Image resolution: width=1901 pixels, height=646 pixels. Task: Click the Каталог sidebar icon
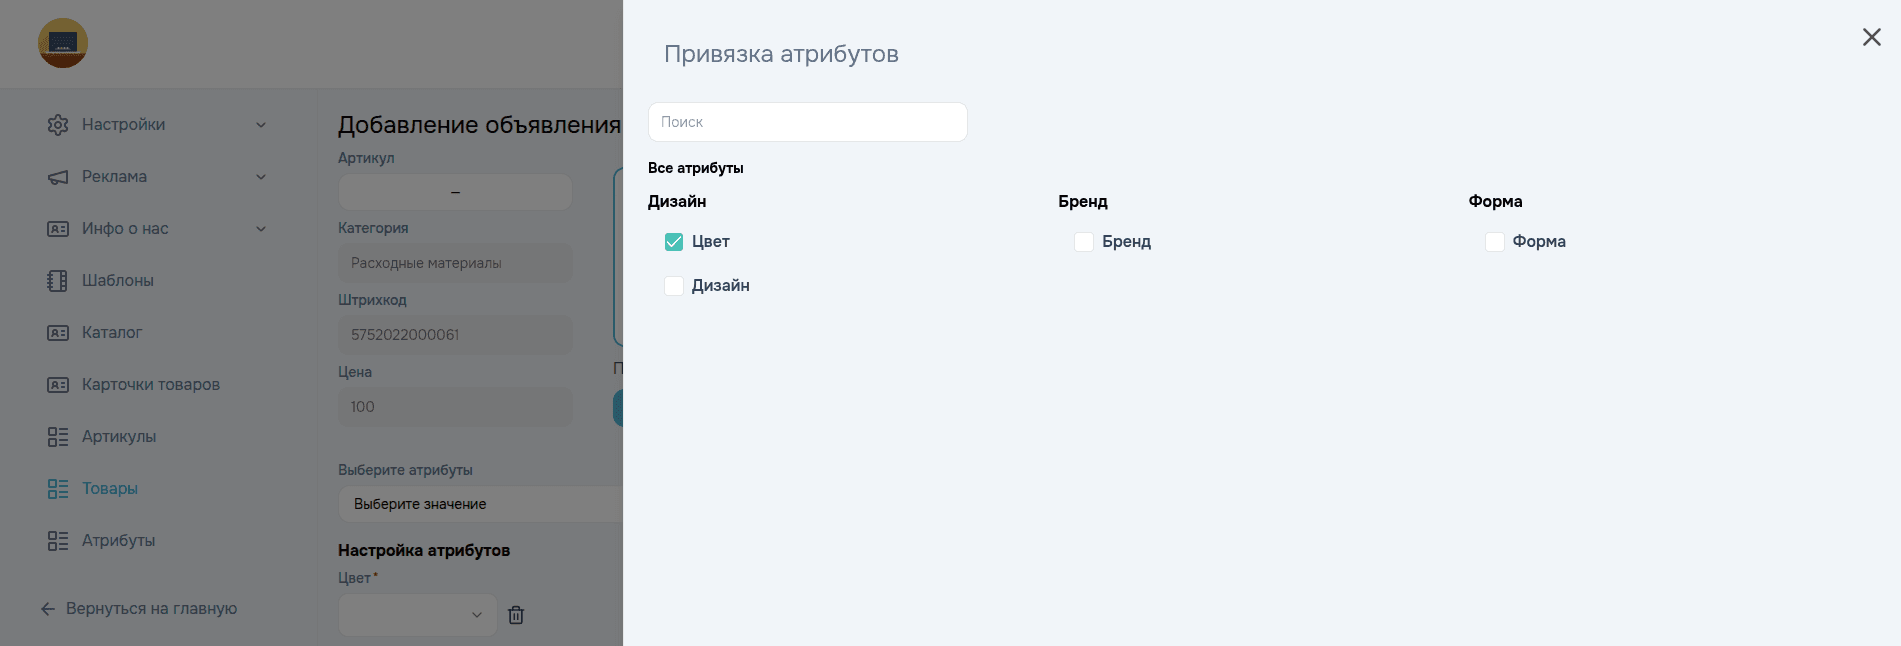pyautogui.click(x=57, y=332)
